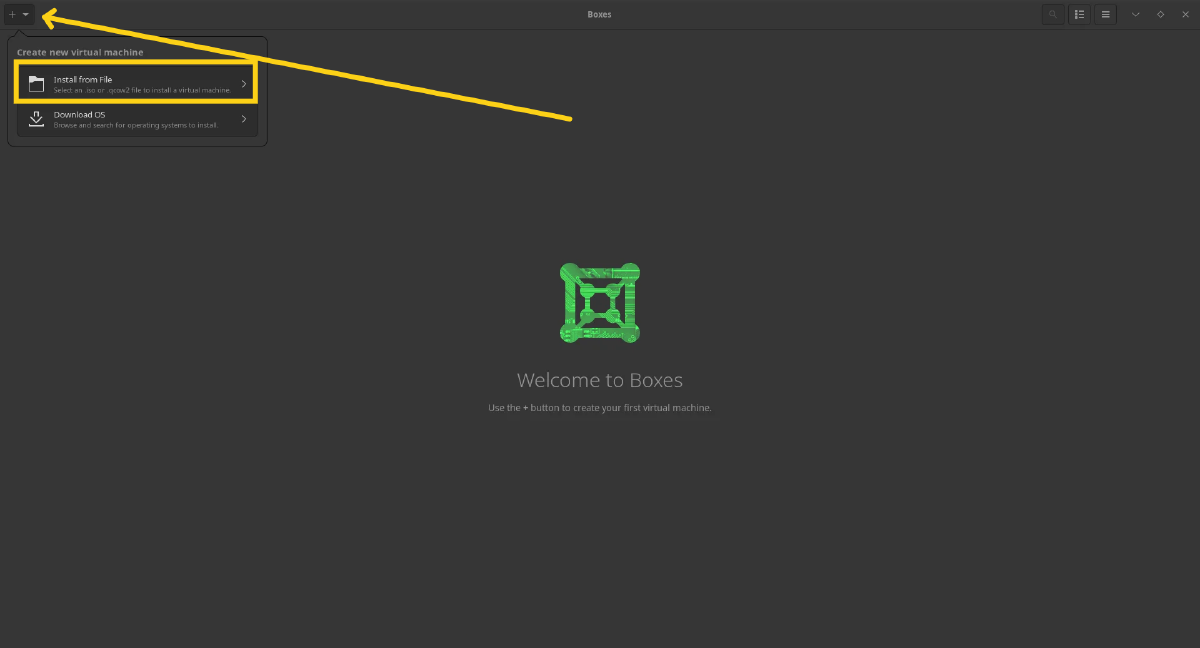
Task: Minimize the Boxes window
Action: coord(1135,15)
